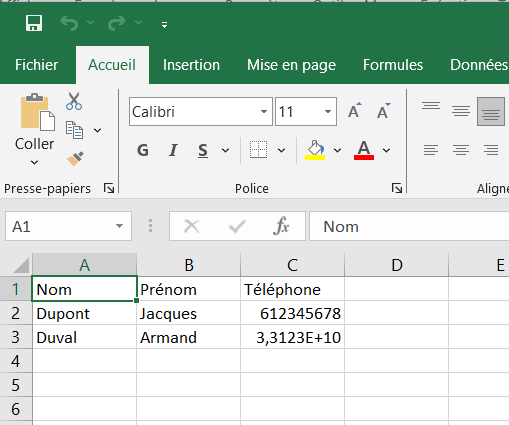Confirm entry with the checkmark icon

tap(237, 227)
